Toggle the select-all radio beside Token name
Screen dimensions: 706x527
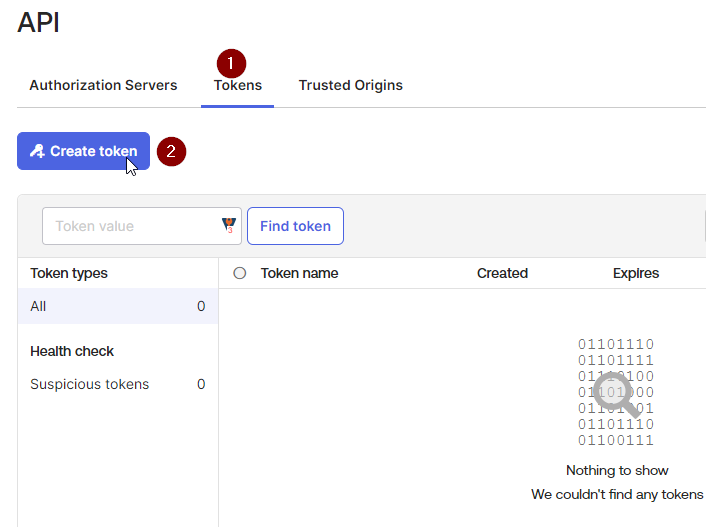[240, 273]
